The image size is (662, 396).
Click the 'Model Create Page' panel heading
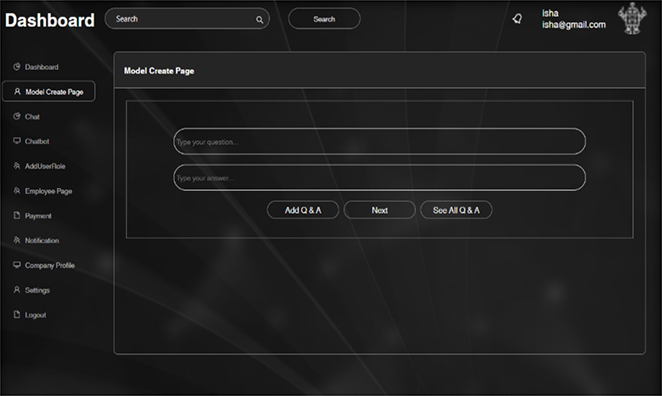(x=159, y=71)
